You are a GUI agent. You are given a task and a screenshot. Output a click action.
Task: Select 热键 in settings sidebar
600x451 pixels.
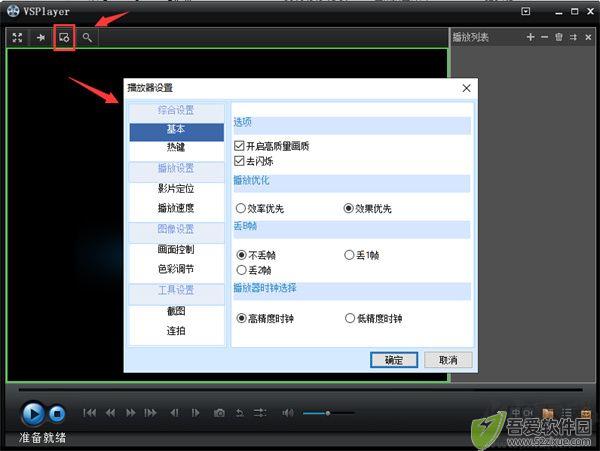point(176,147)
